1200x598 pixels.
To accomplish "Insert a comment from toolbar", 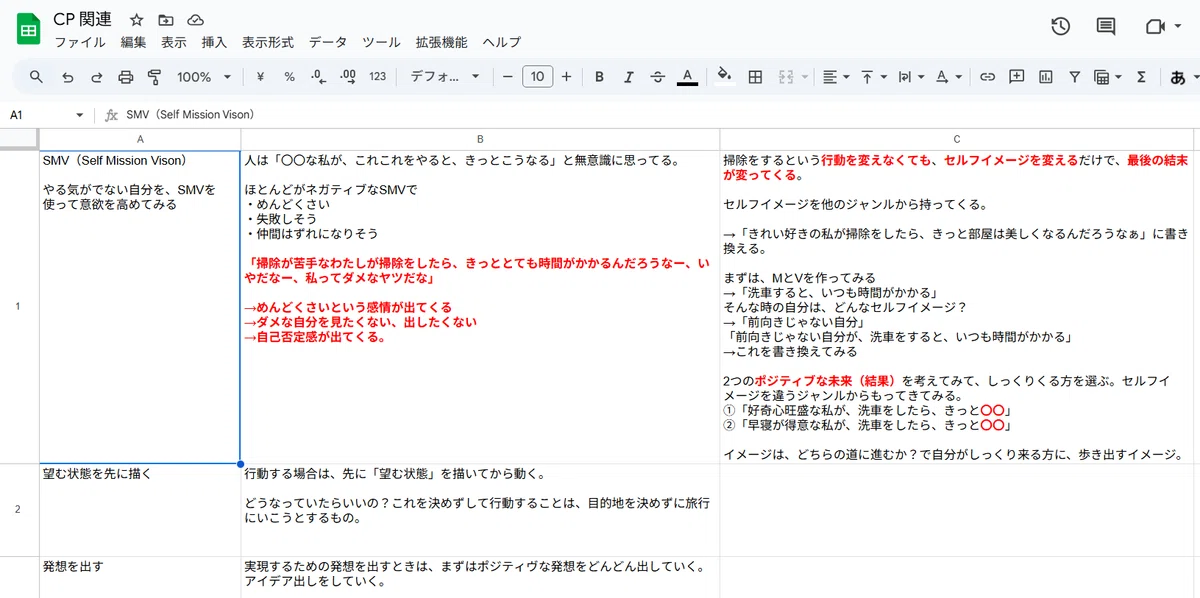I will click(1016, 77).
